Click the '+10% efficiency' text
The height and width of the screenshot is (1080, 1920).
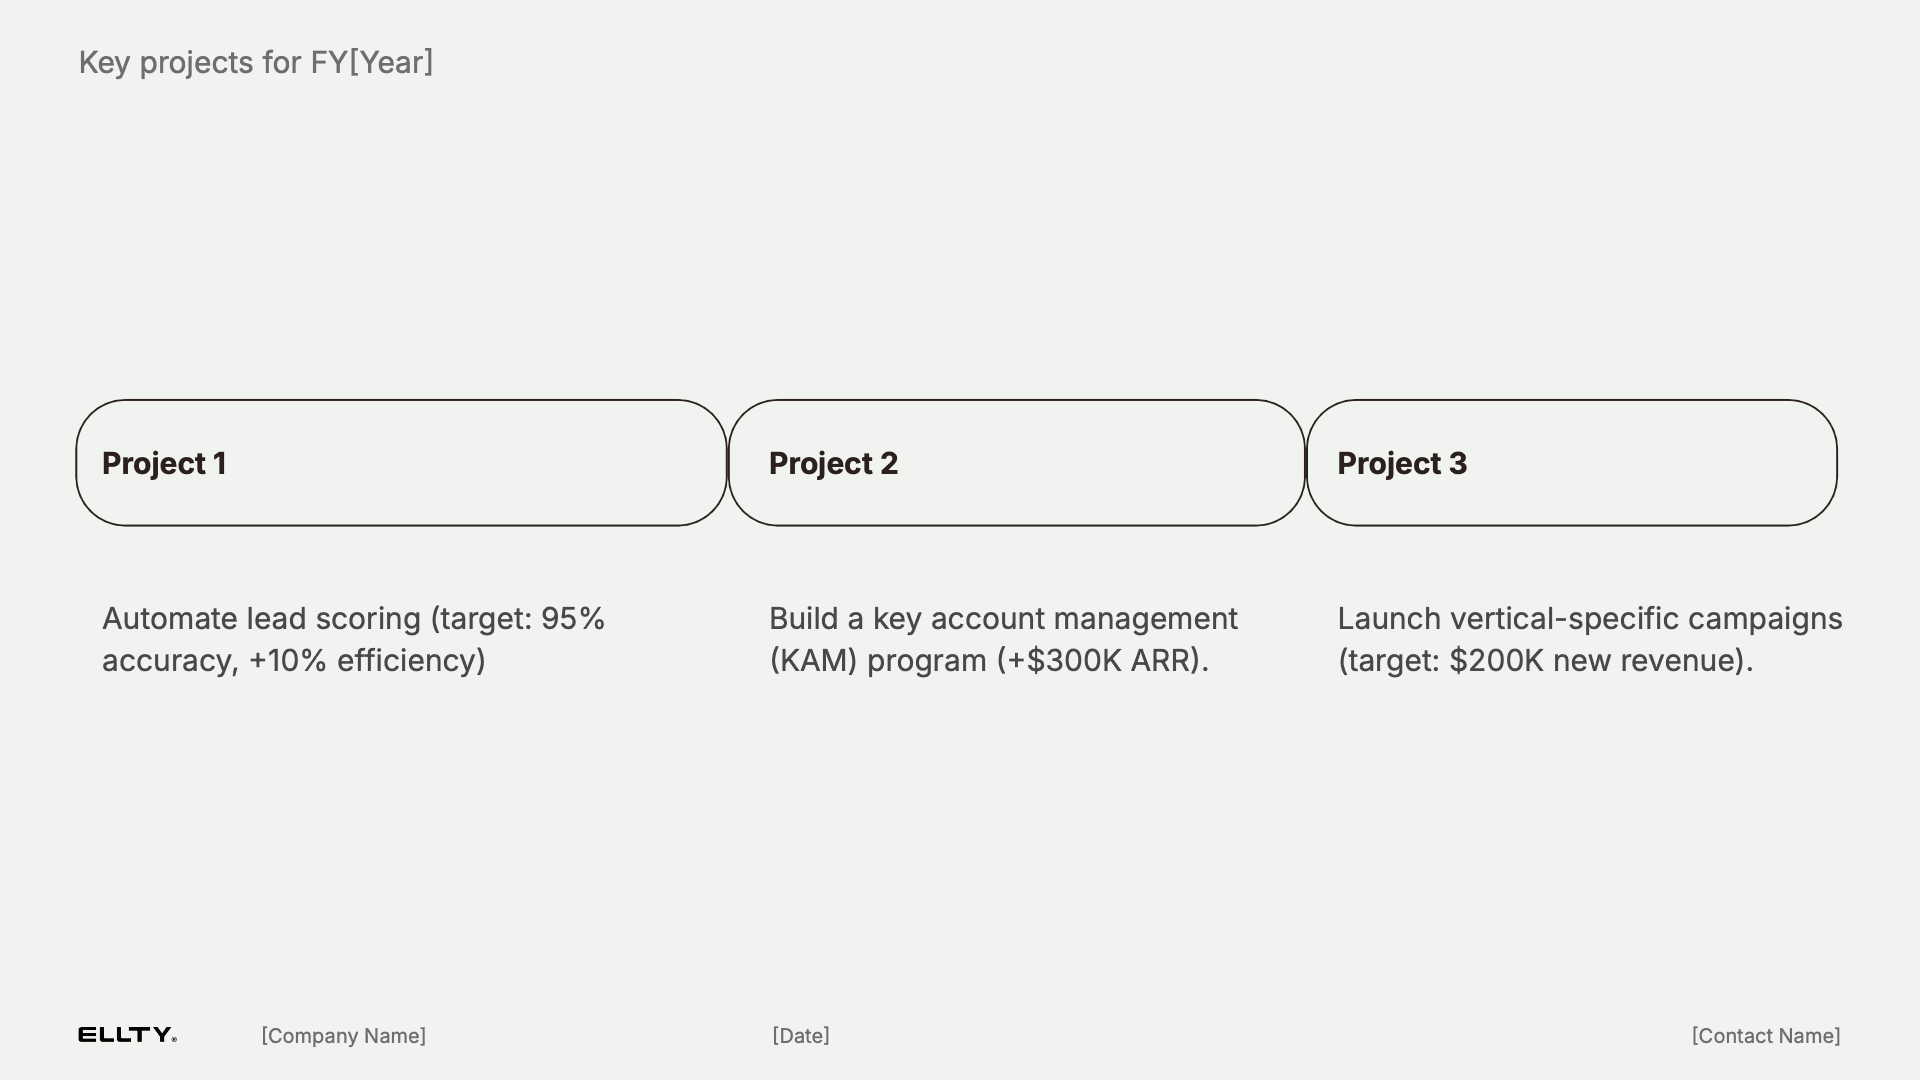(x=366, y=661)
